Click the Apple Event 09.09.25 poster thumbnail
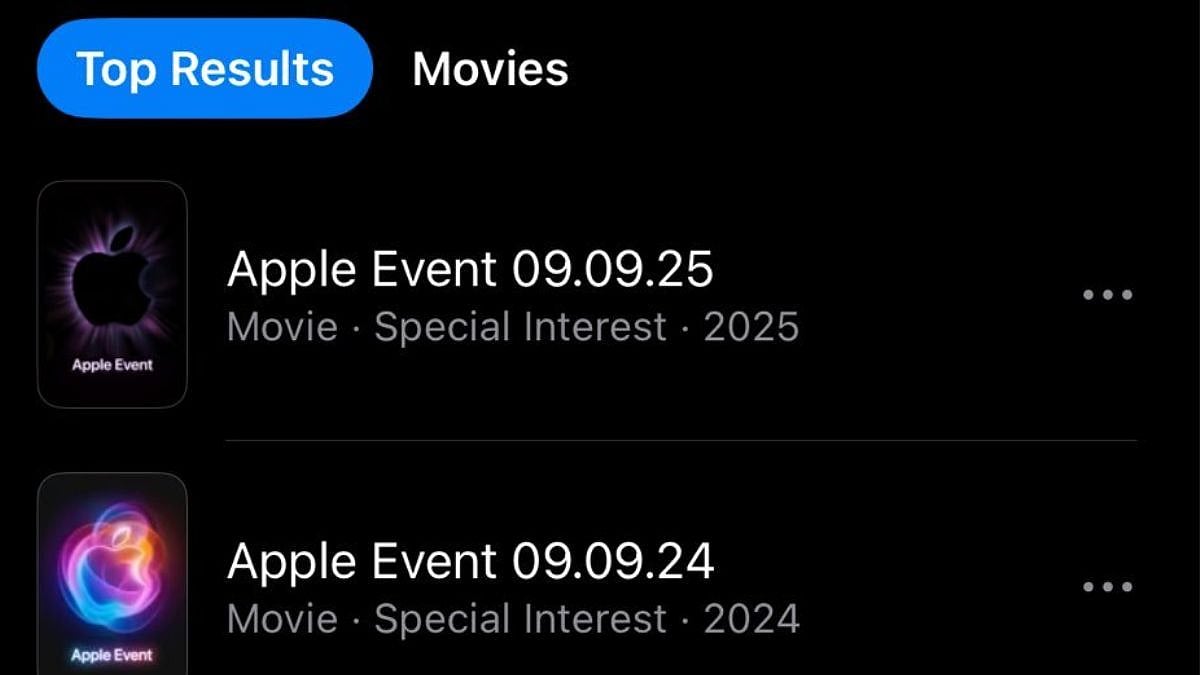The width and height of the screenshot is (1200, 675). coord(112,294)
